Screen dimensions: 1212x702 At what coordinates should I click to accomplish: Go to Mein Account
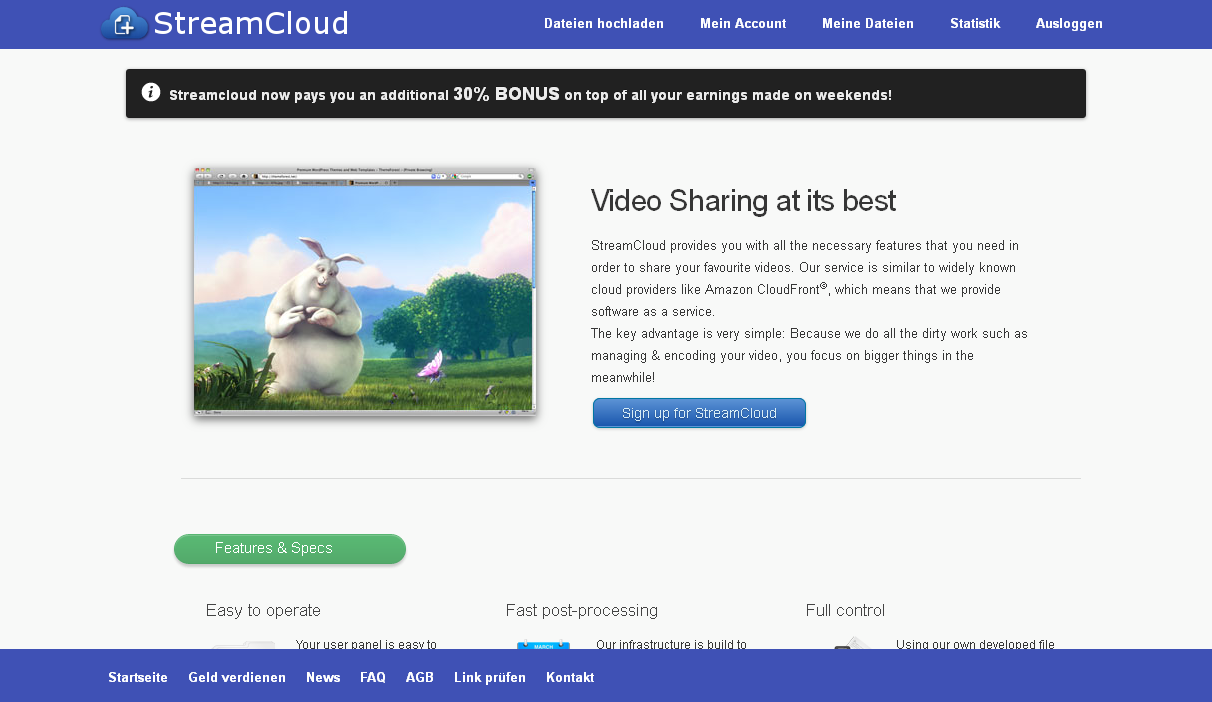743,24
